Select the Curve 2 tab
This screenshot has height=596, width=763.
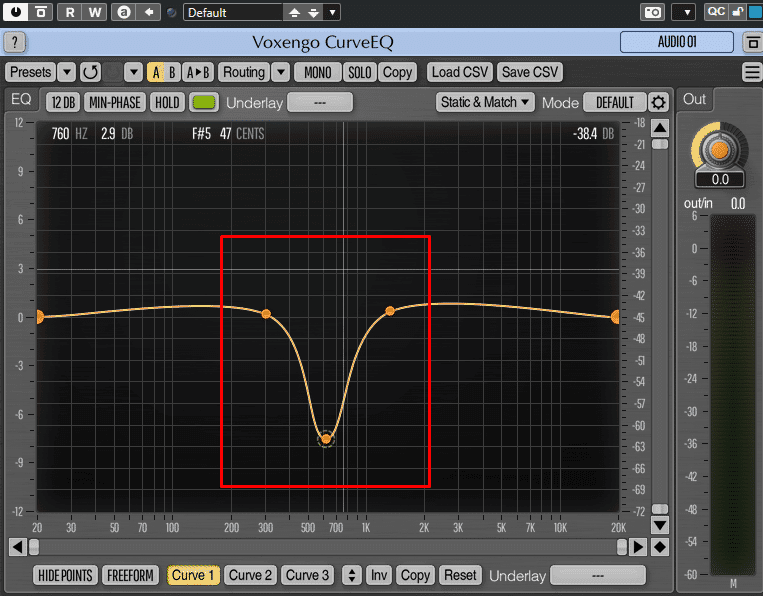(x=250, y=575)
